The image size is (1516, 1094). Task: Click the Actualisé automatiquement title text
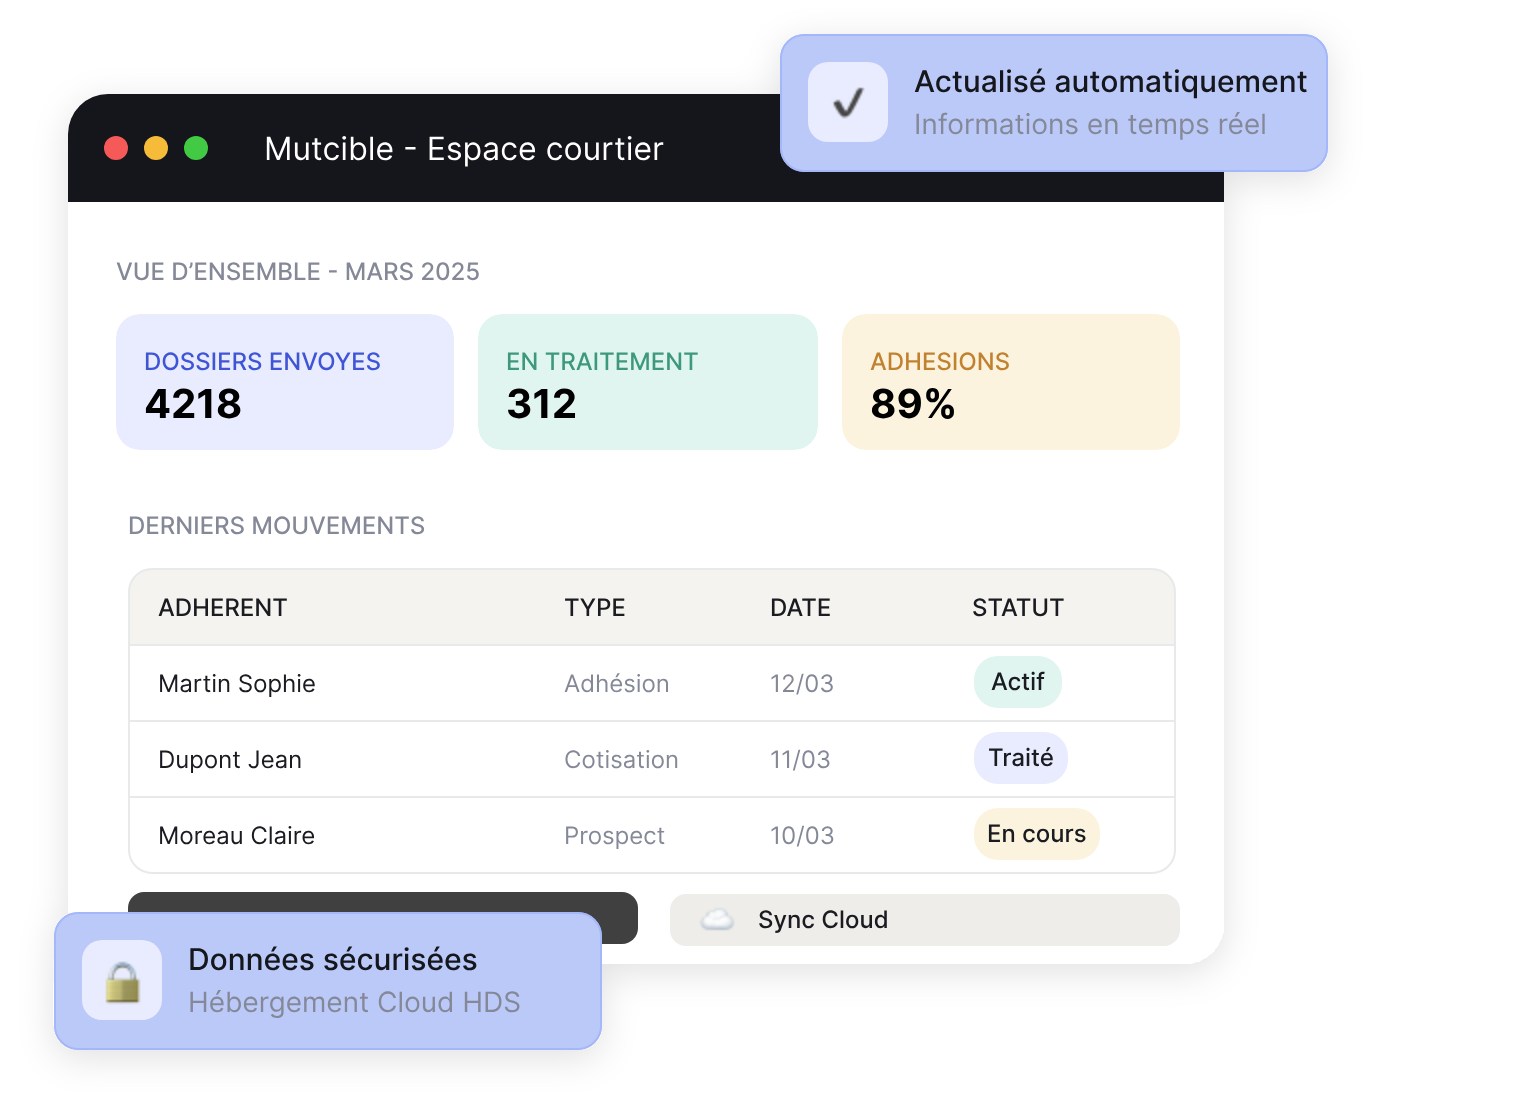(x=1110, y=82)
